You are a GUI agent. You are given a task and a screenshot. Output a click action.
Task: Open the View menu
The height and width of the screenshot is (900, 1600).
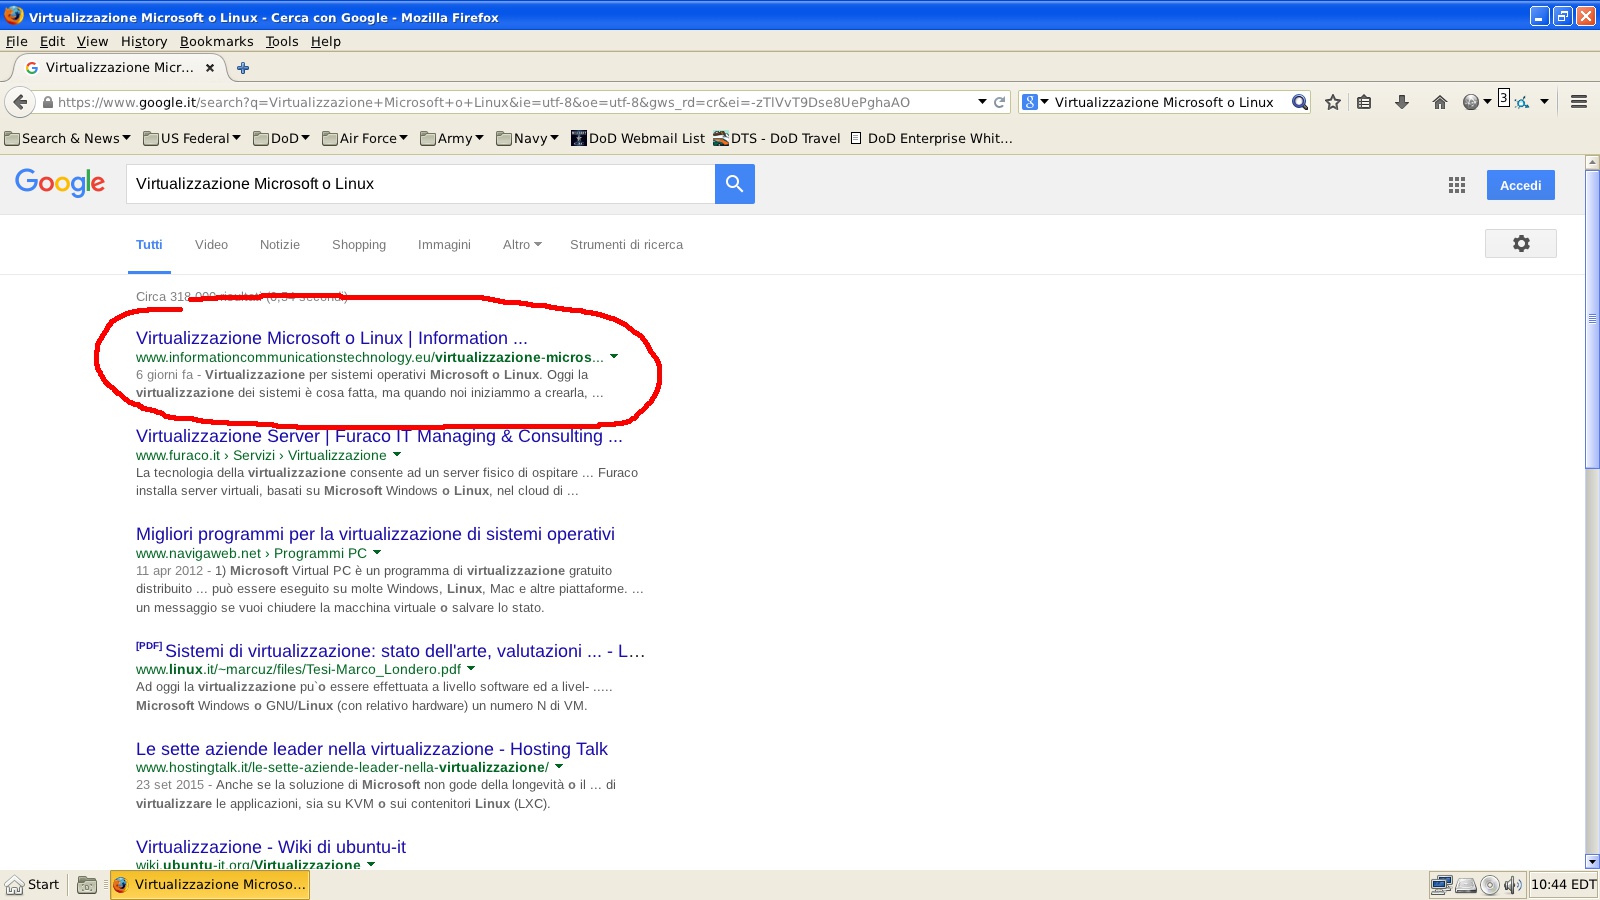point(92,41)
